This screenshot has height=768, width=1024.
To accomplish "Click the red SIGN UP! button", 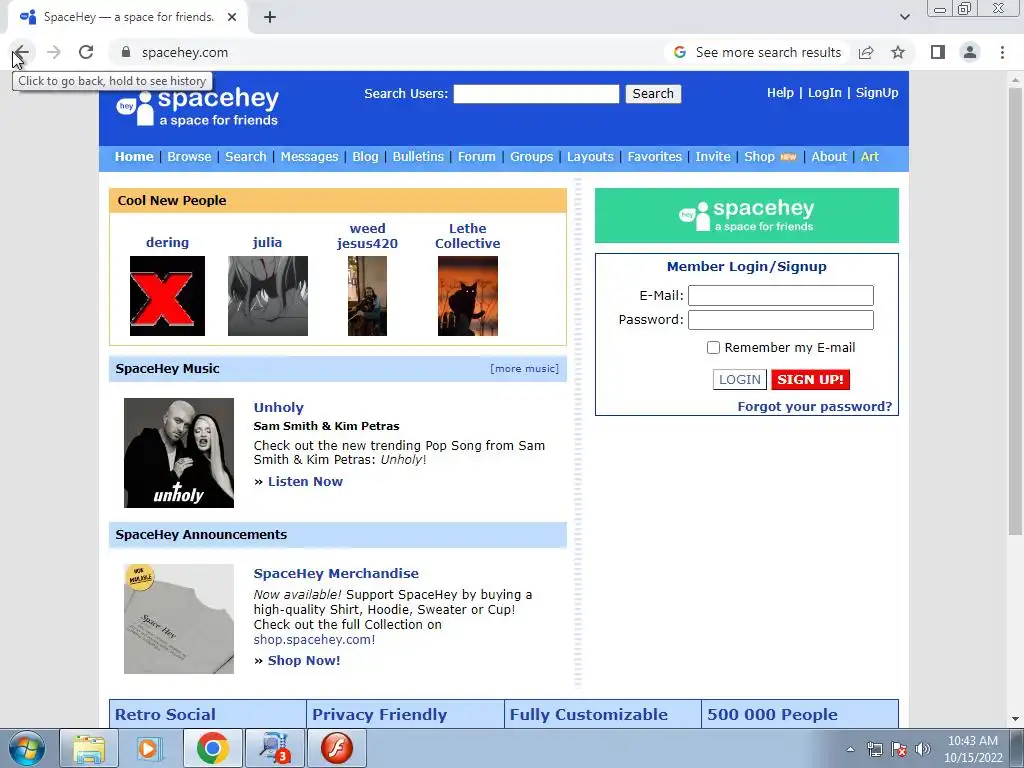I will tap(810, 379).
